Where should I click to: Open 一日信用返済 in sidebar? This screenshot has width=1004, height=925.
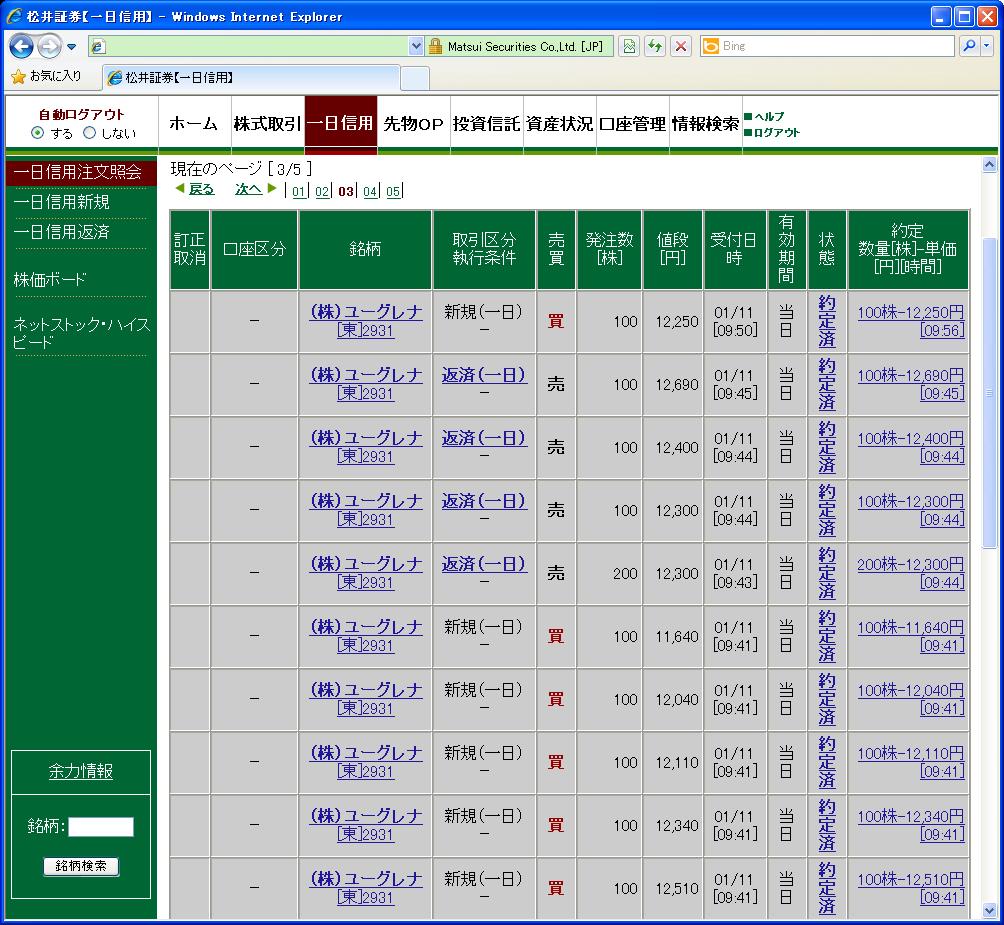point(61,232)
